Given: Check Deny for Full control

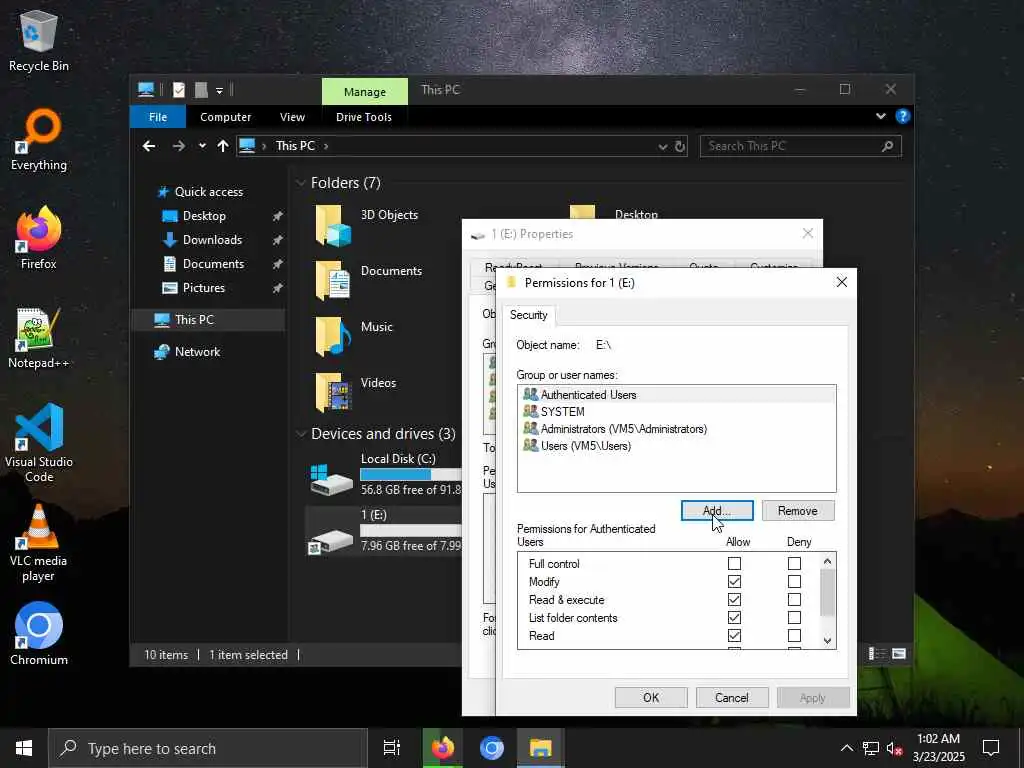Looking at the screenshot, I should click(794, 563).
